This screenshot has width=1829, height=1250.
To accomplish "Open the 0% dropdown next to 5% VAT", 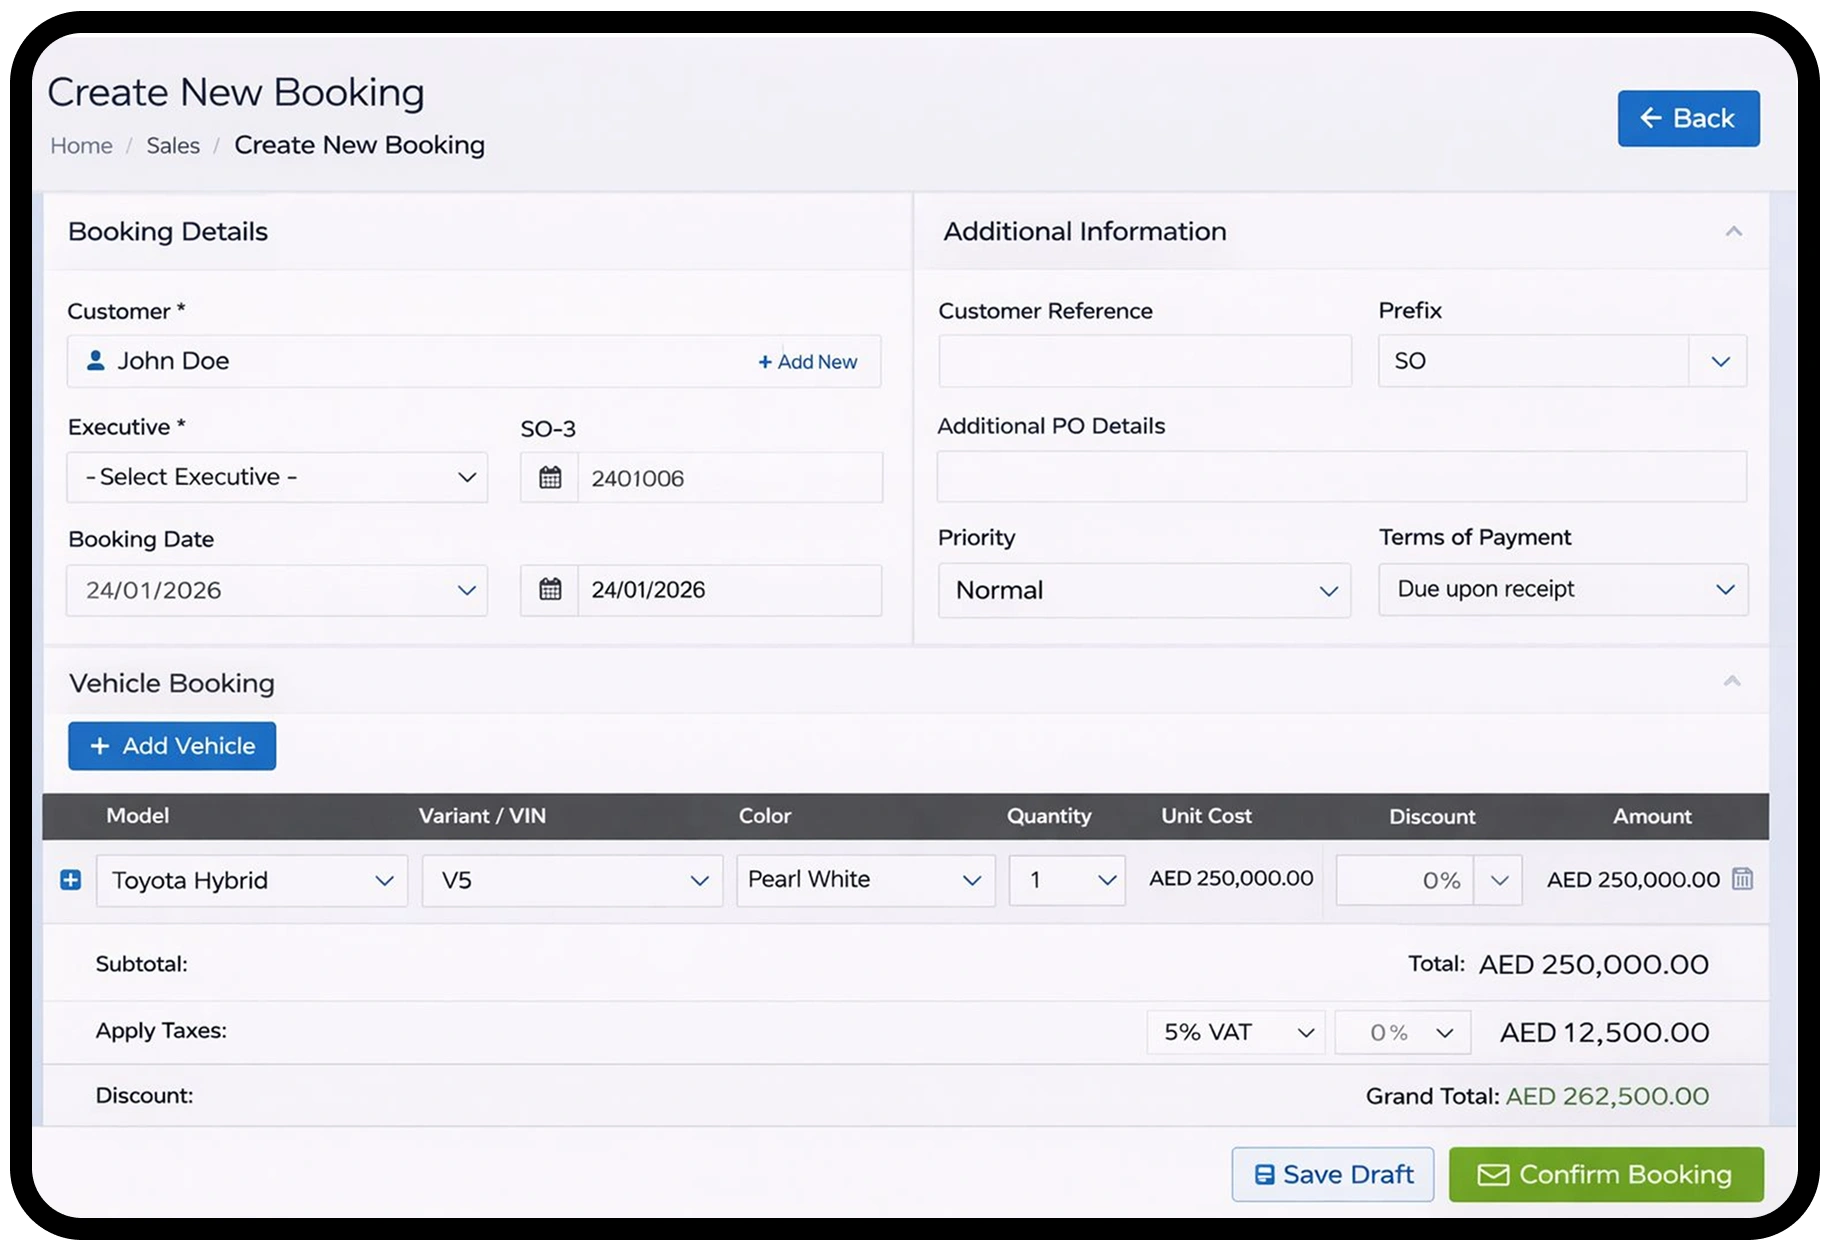I will pyautogui.click(x=1403, y=1032).
